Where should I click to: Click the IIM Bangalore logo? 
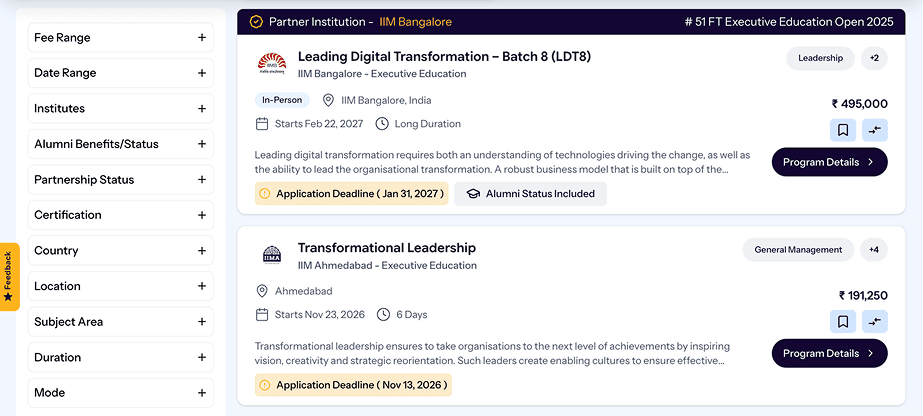pyautogui.click(x=272, y=64)
